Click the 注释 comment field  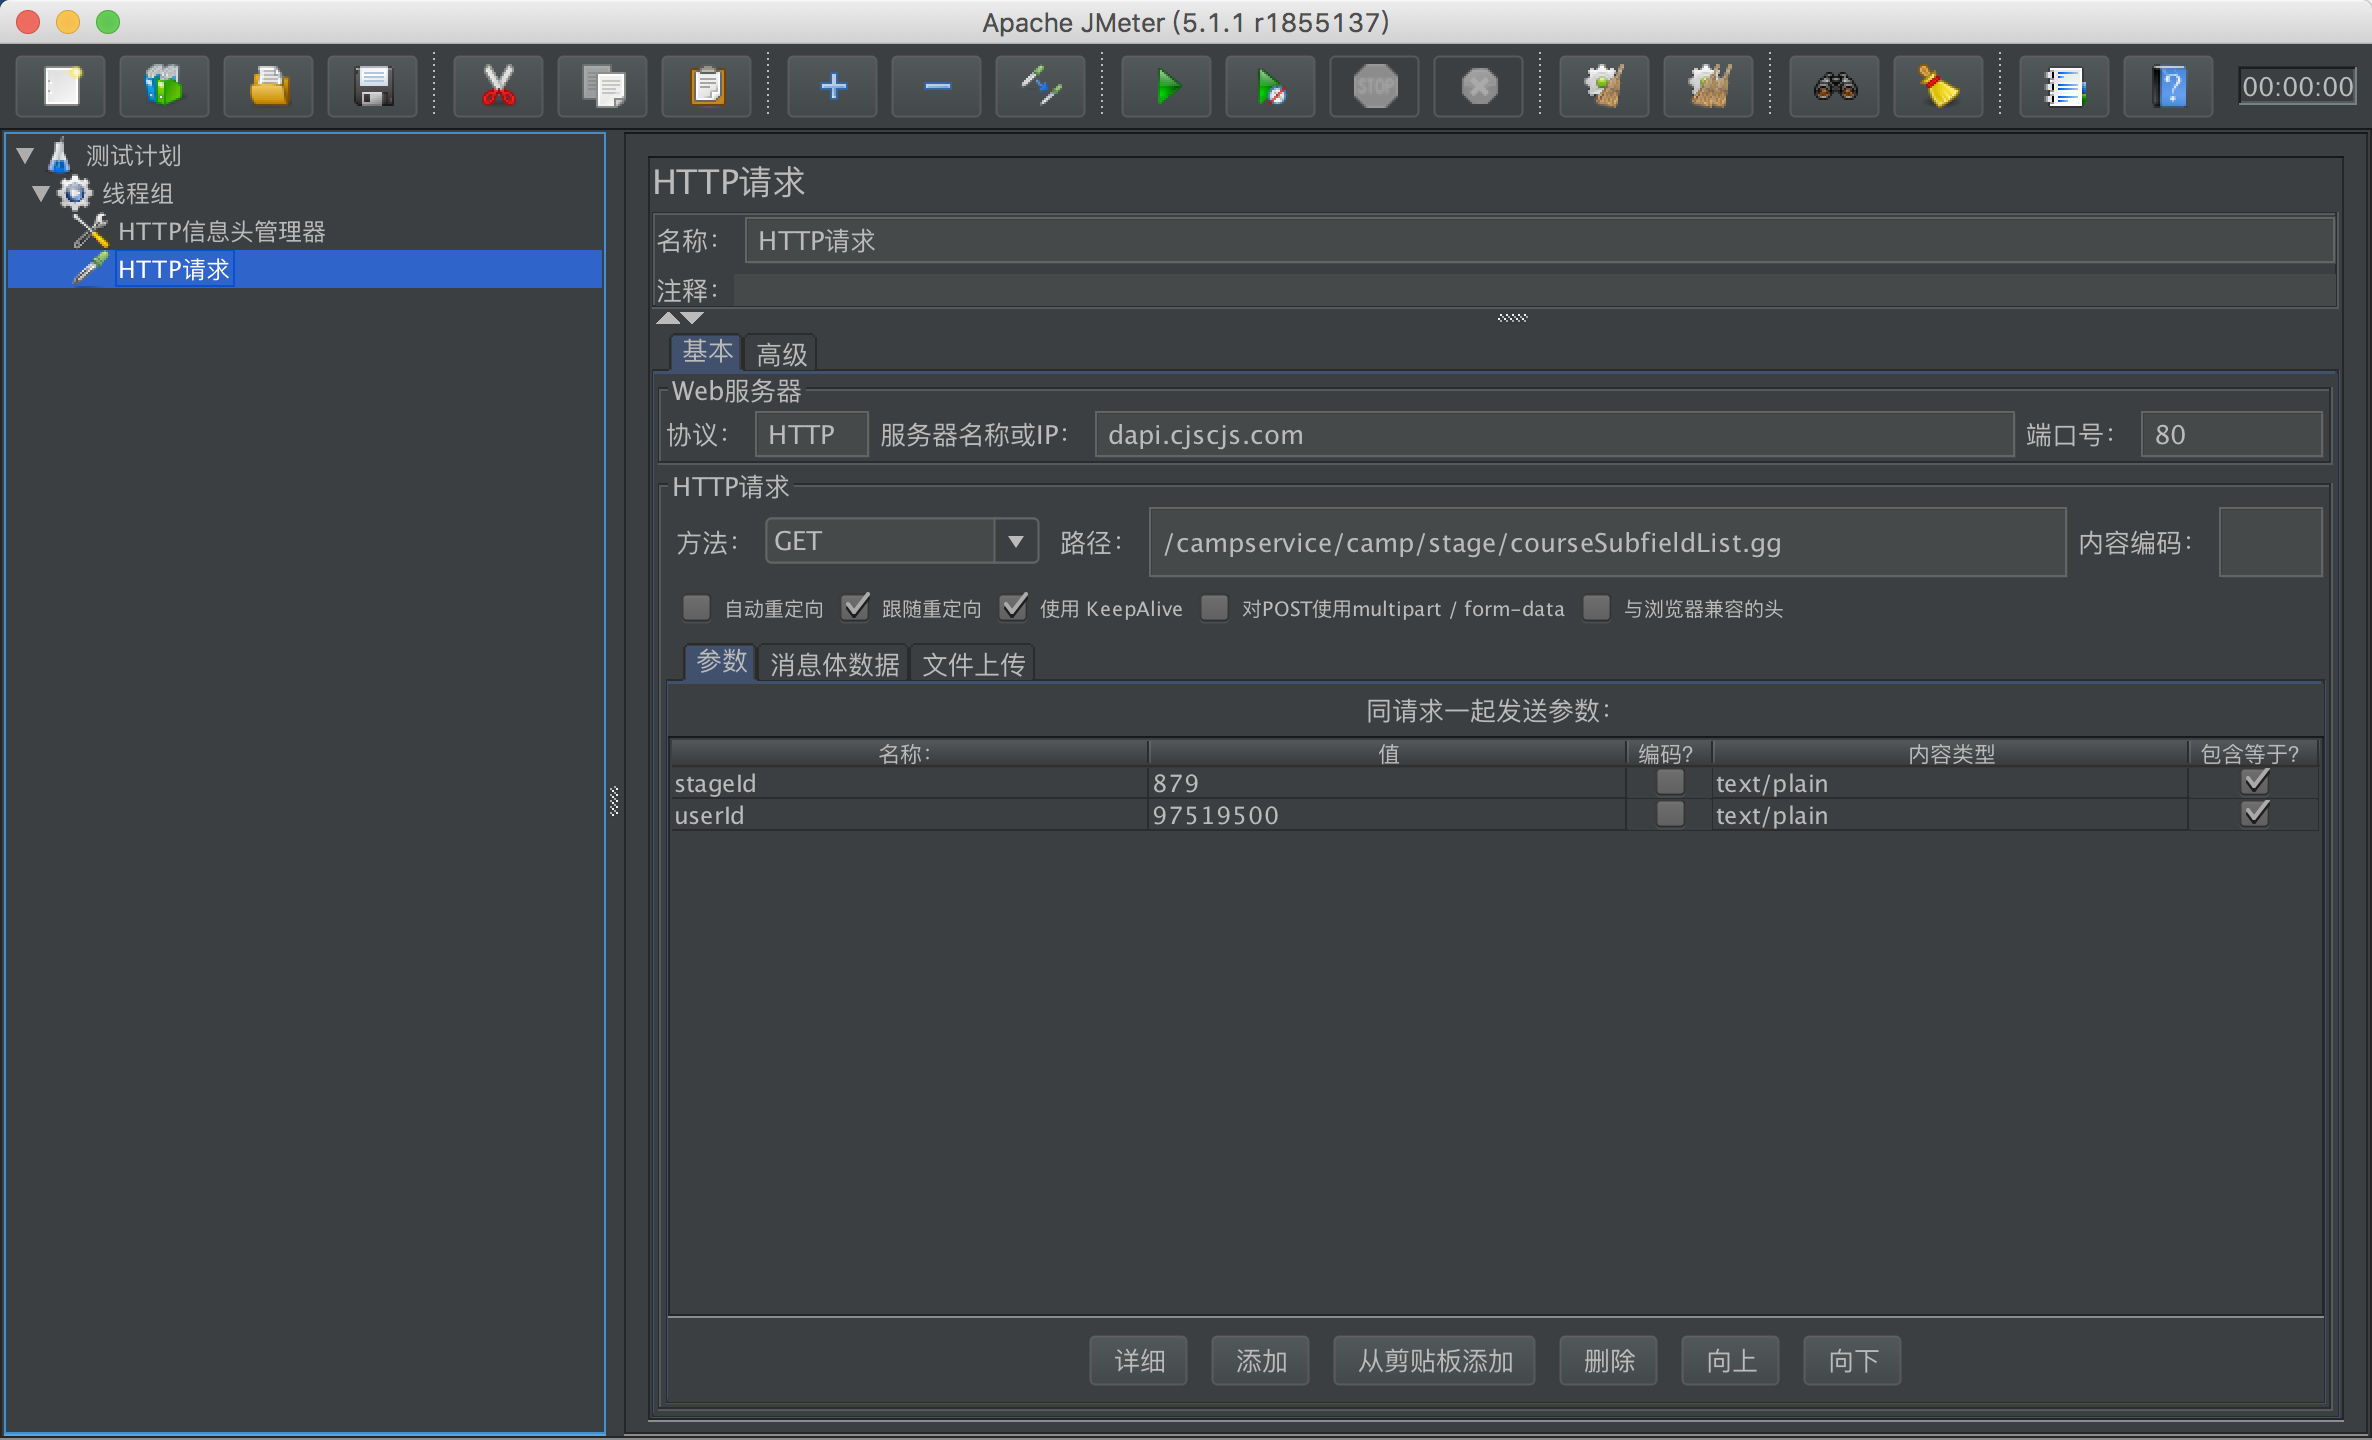1535,291
